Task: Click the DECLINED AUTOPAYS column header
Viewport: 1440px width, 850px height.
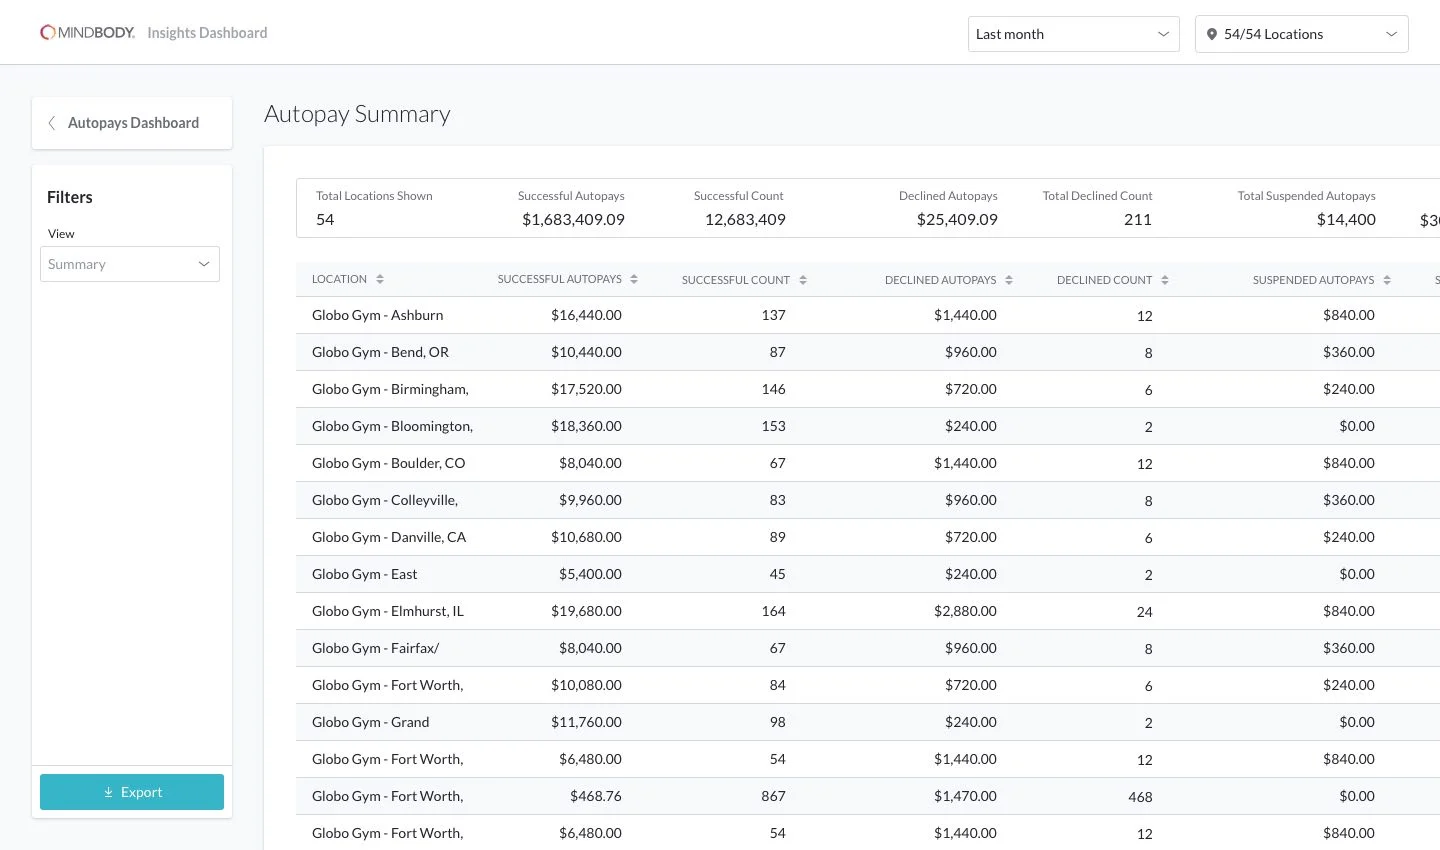Action: (x=941, y=280)
